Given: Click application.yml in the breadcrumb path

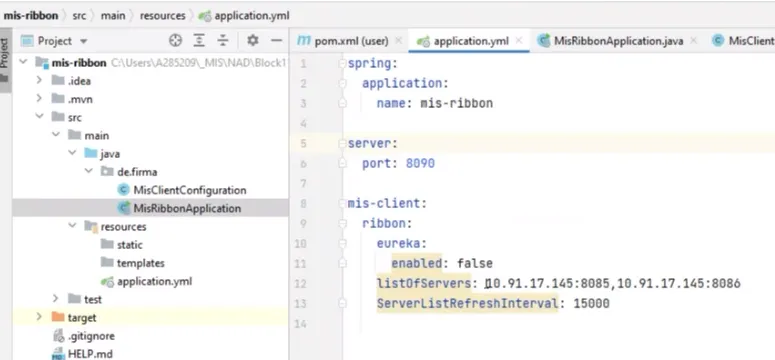Looking at the screenshot, I should click(x=252, y=16).
